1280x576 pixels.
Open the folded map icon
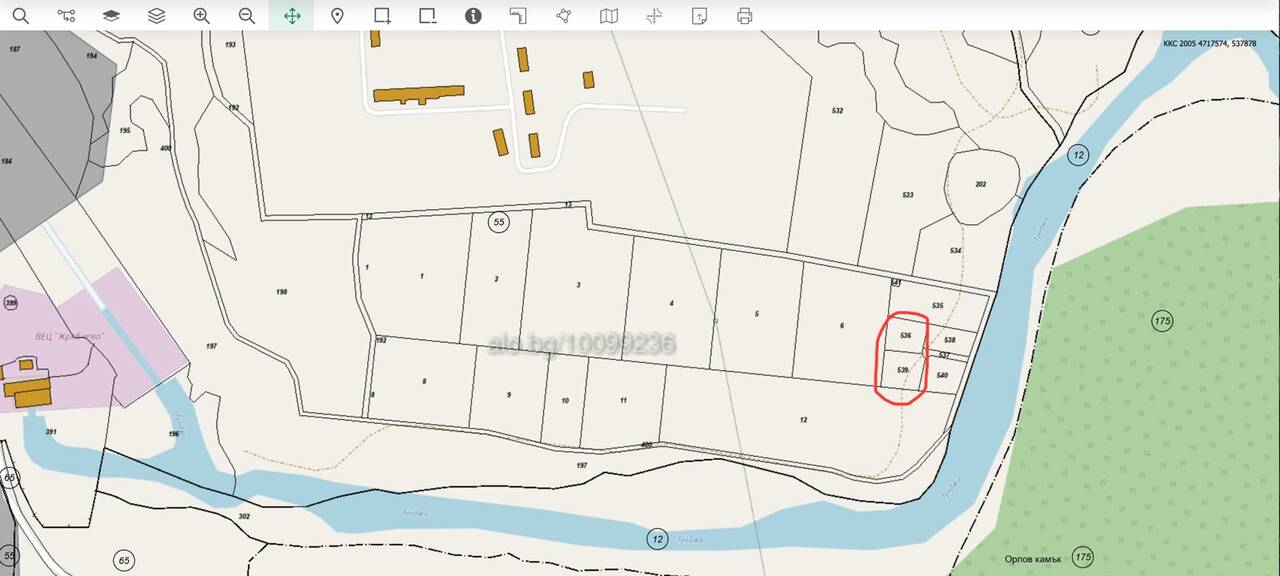609,15
